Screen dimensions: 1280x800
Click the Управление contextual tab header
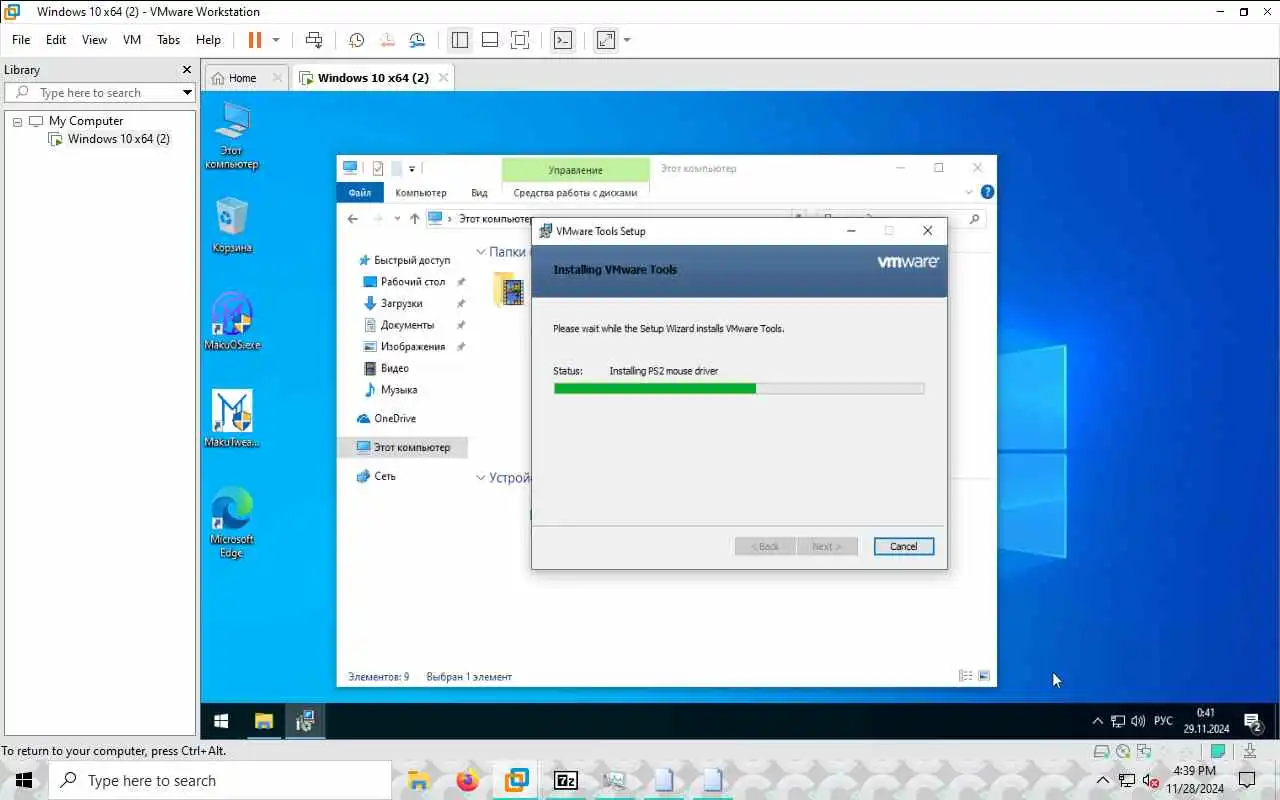(x=575, y=170)
